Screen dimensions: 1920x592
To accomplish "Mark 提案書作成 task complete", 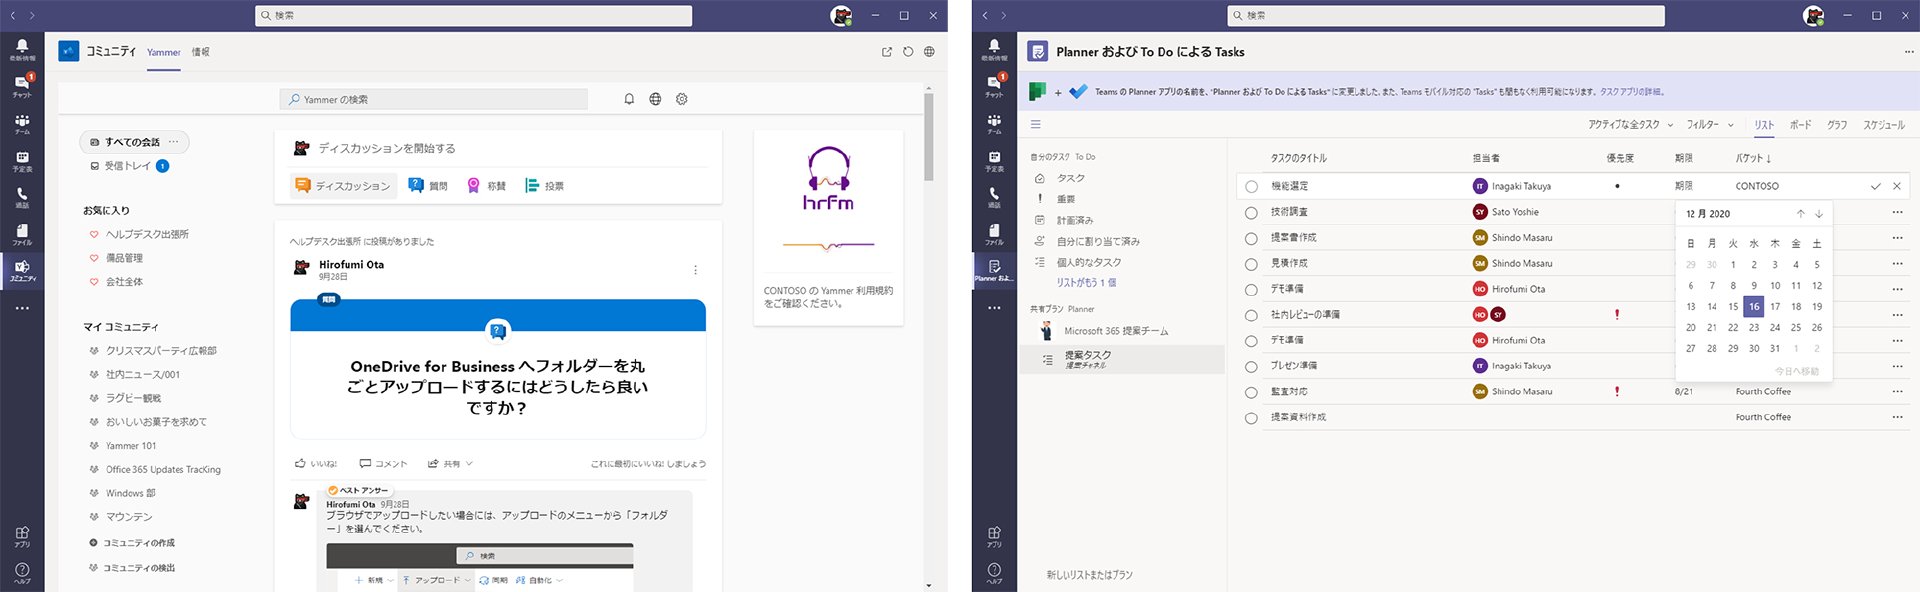I will [x=1251, y=238].
